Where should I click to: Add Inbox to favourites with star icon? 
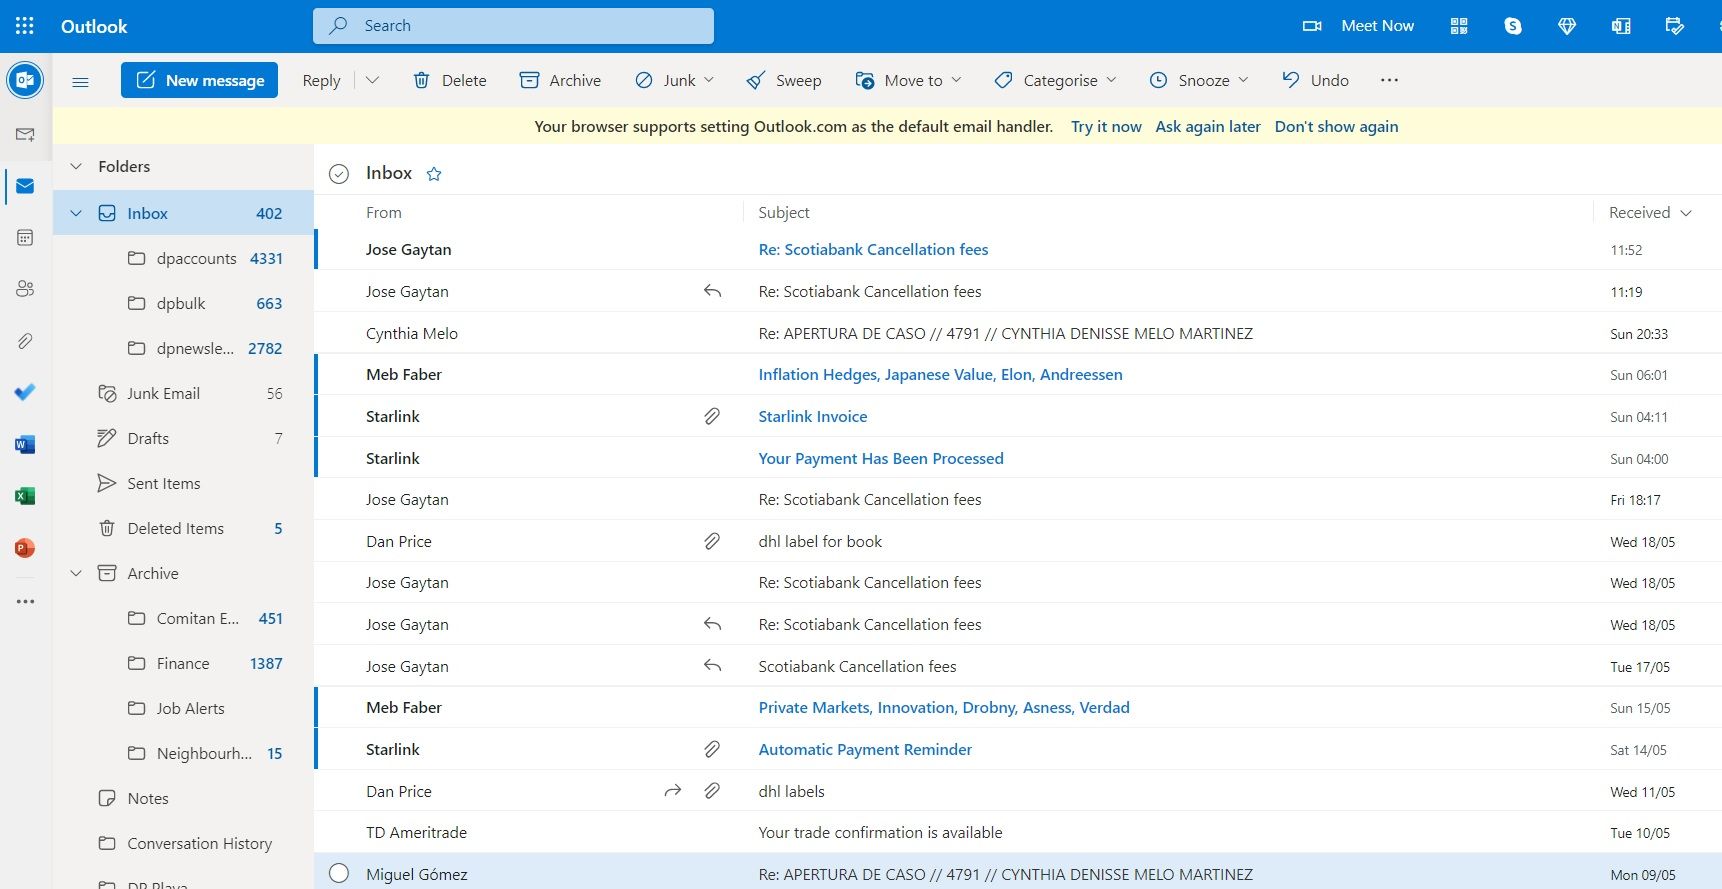pyautogui.click(x=434, y=174)
